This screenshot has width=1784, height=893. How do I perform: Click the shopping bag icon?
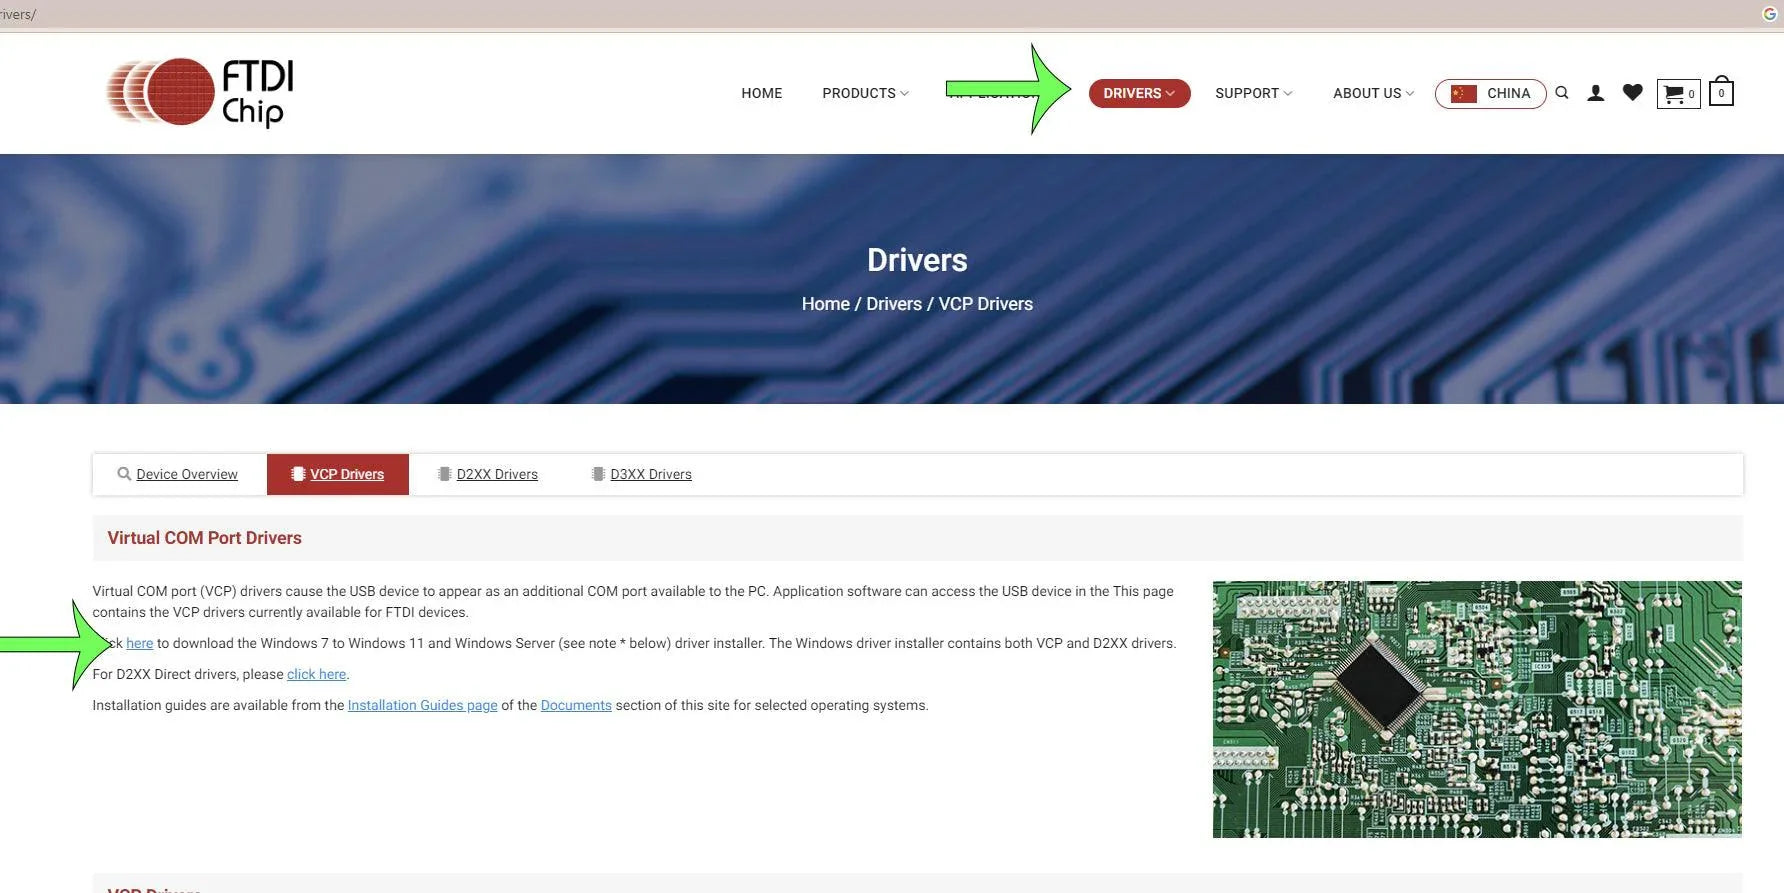coord(1721,92)
